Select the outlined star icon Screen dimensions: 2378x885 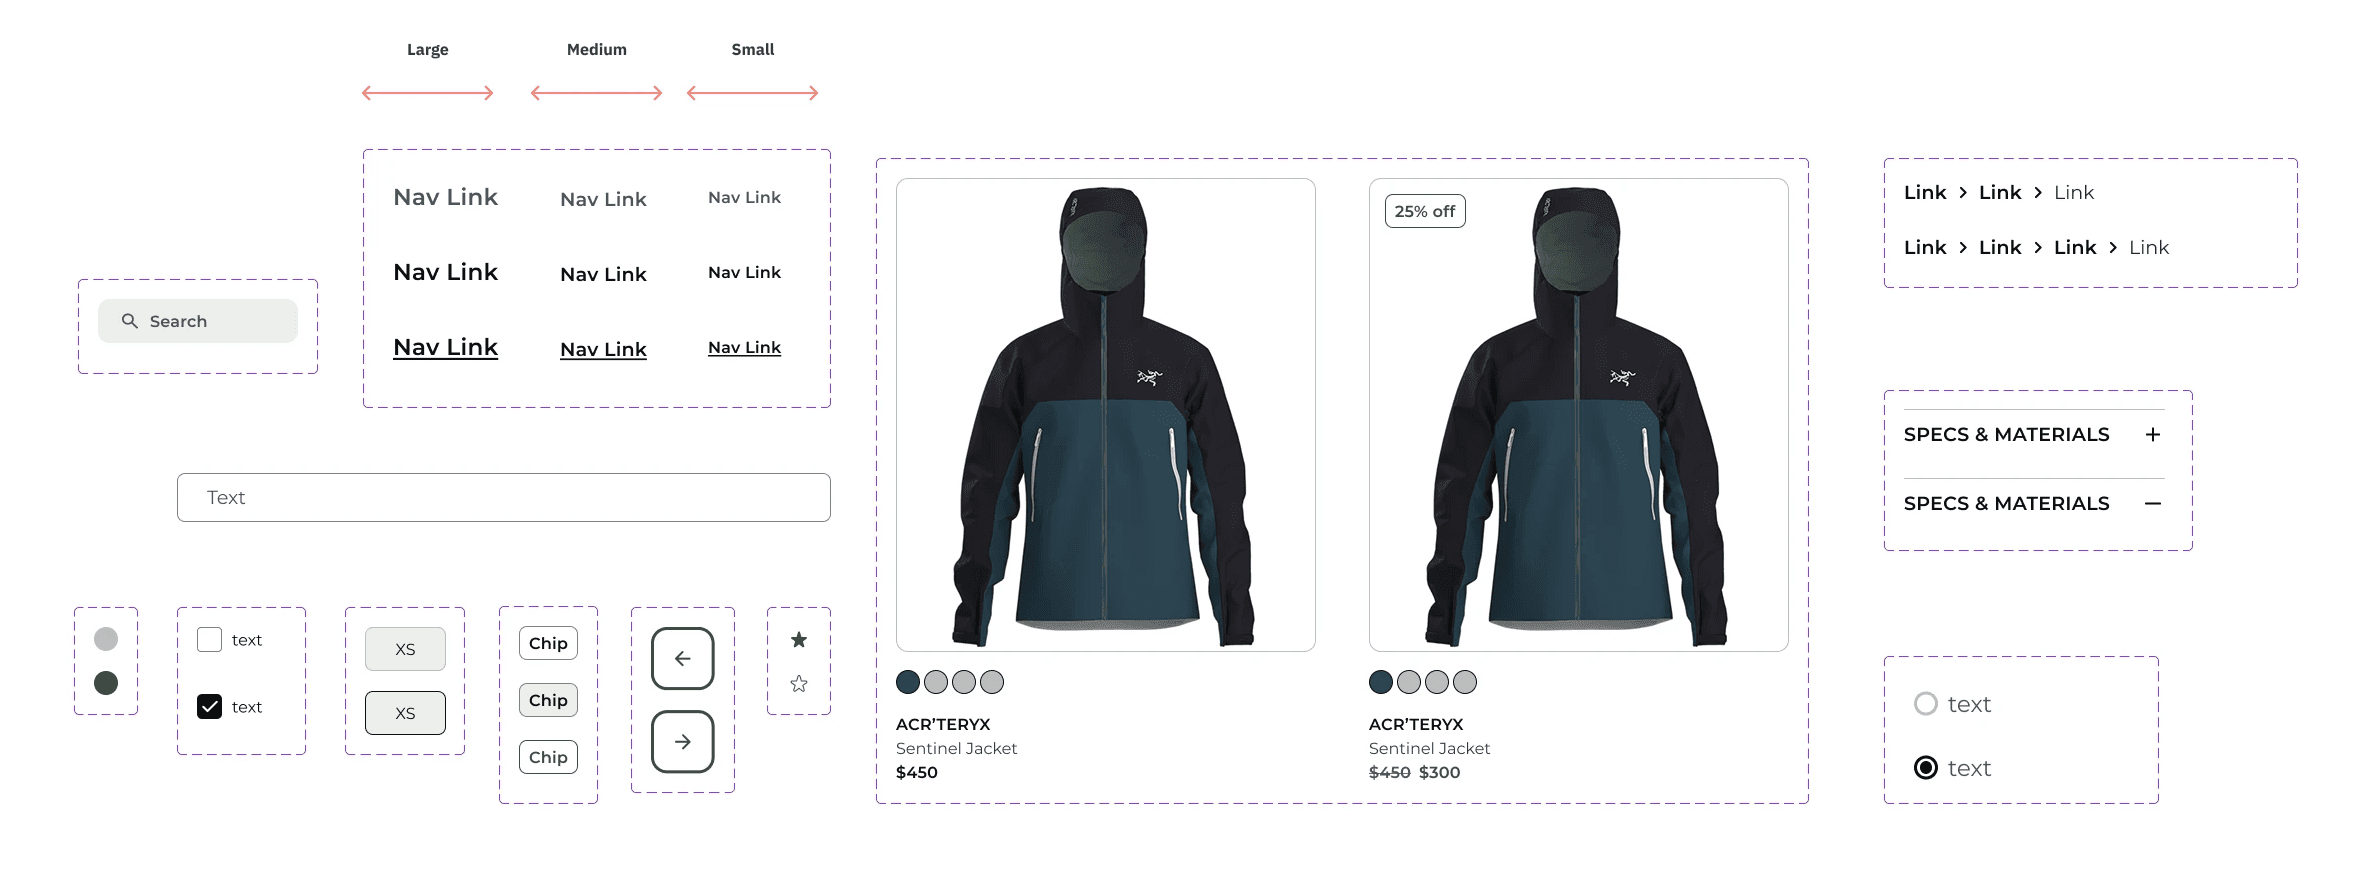[799, 684]
